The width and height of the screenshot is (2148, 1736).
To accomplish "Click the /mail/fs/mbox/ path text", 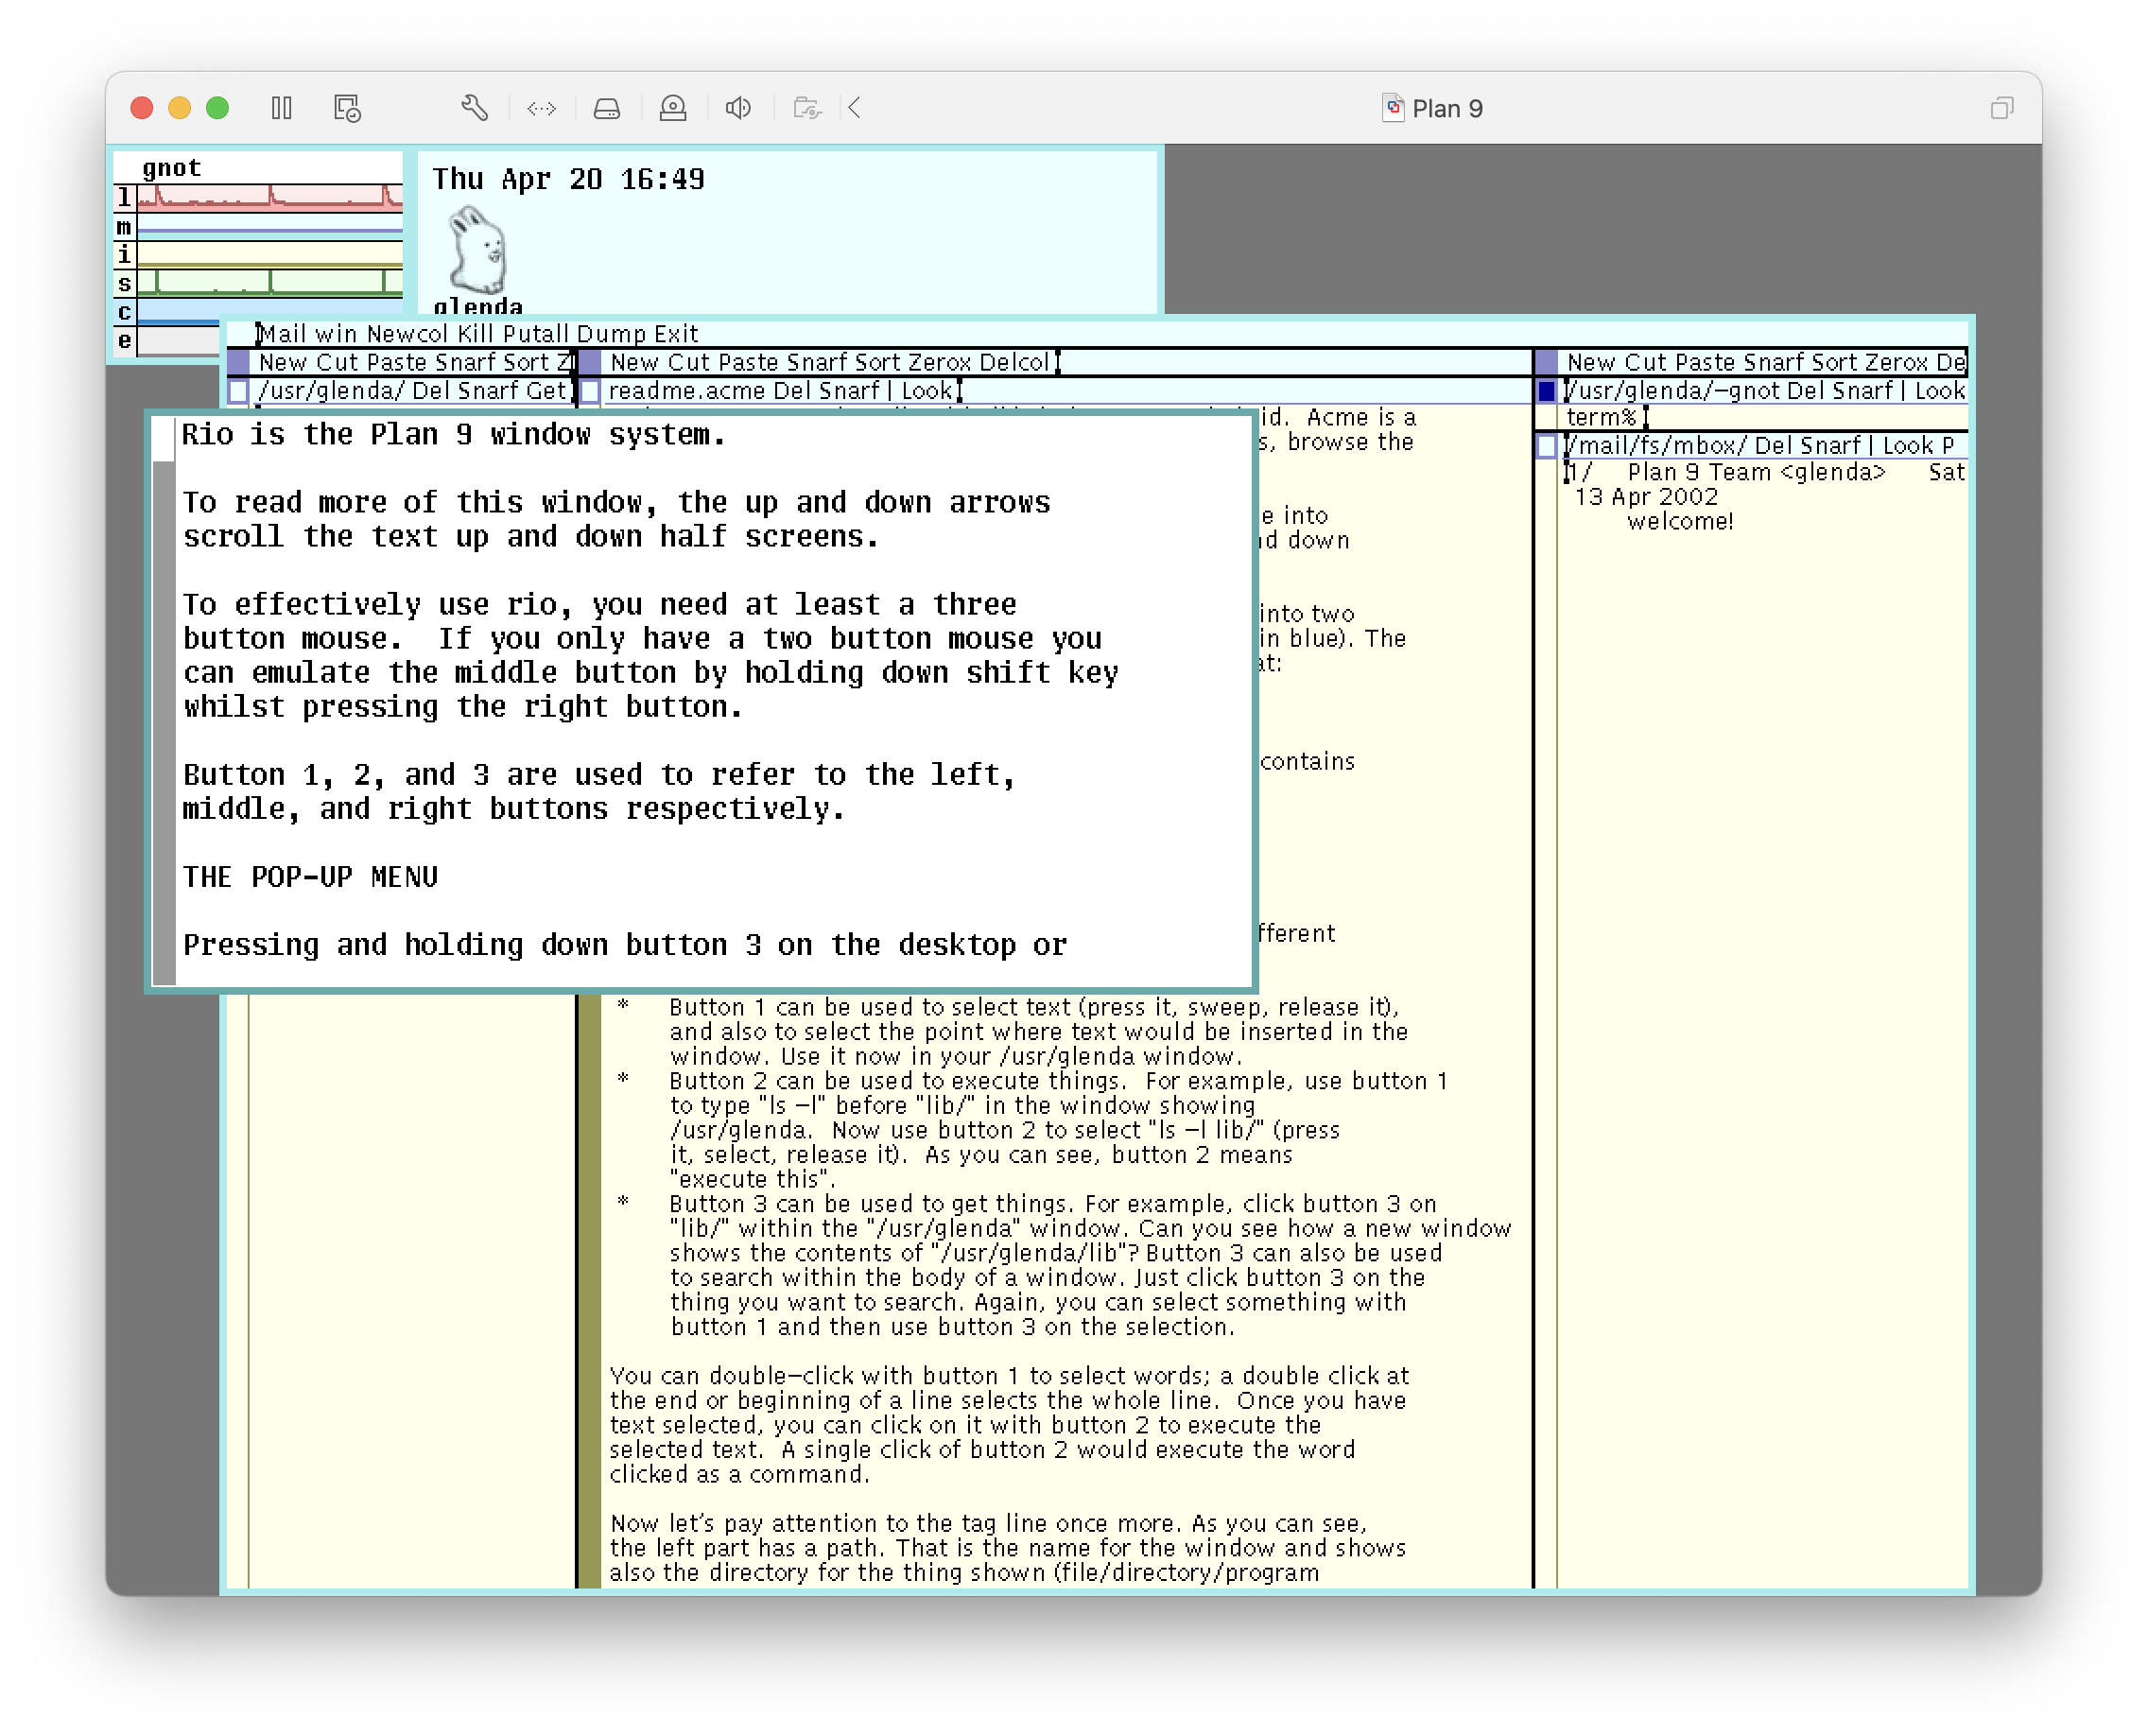I will click(x=1657, y=446).
